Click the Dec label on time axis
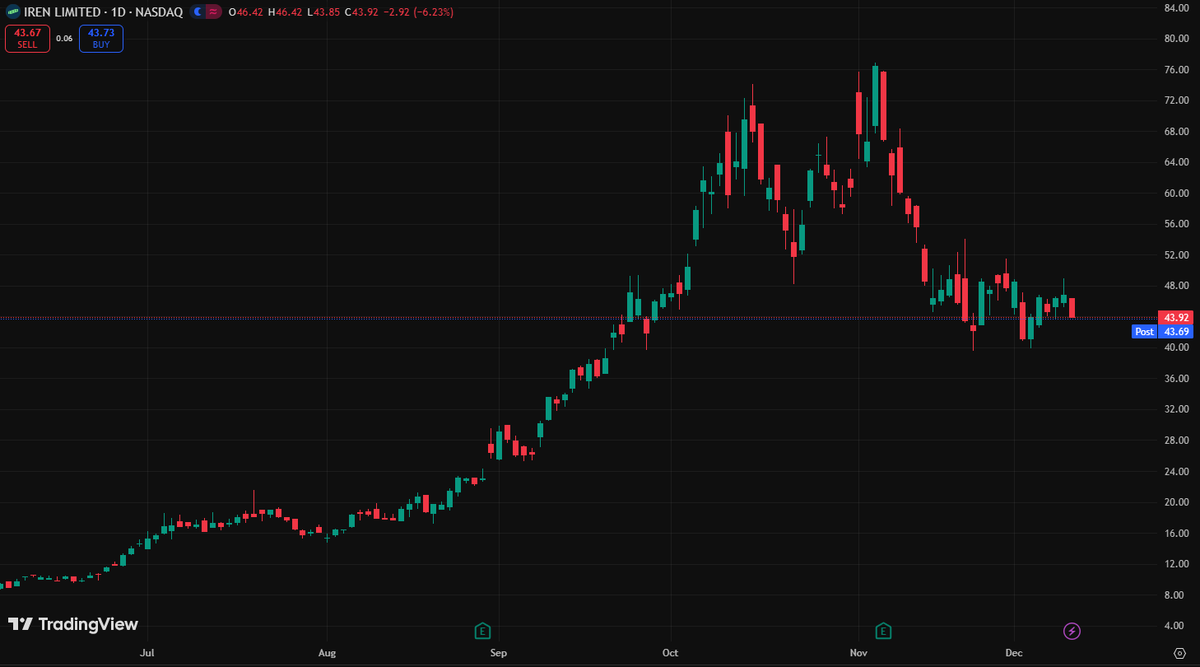 [1012, 651]
